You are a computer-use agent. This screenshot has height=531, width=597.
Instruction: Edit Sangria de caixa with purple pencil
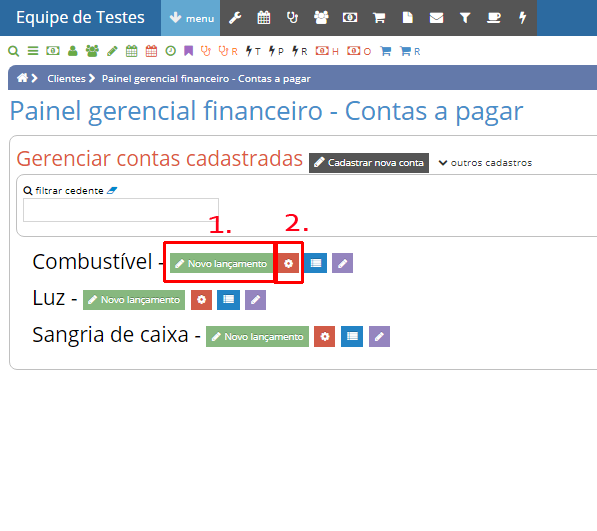coord(379,336)
